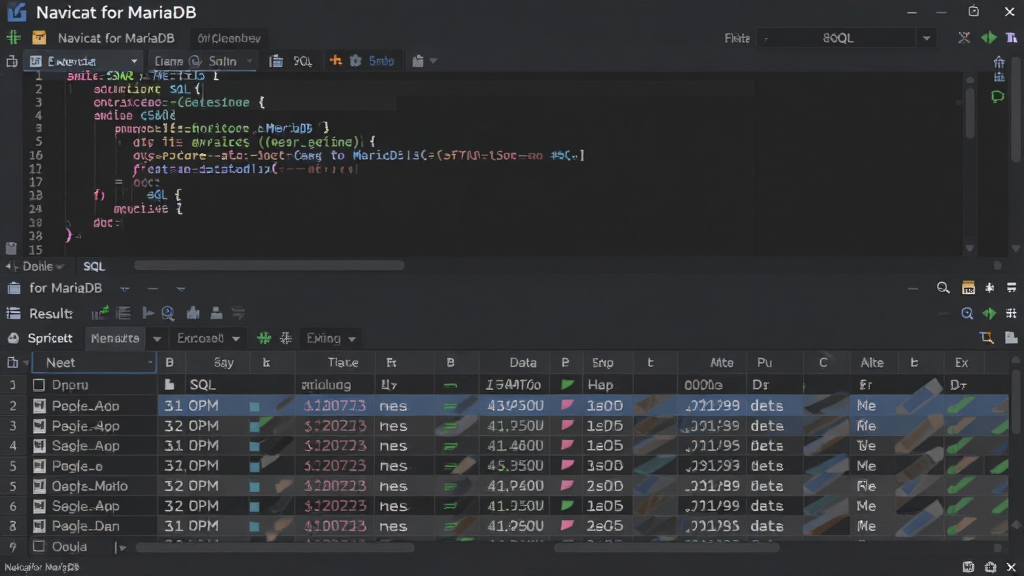
Task: Click the orange plus-arrow icon in toolbar
Action: coord(336,61)
